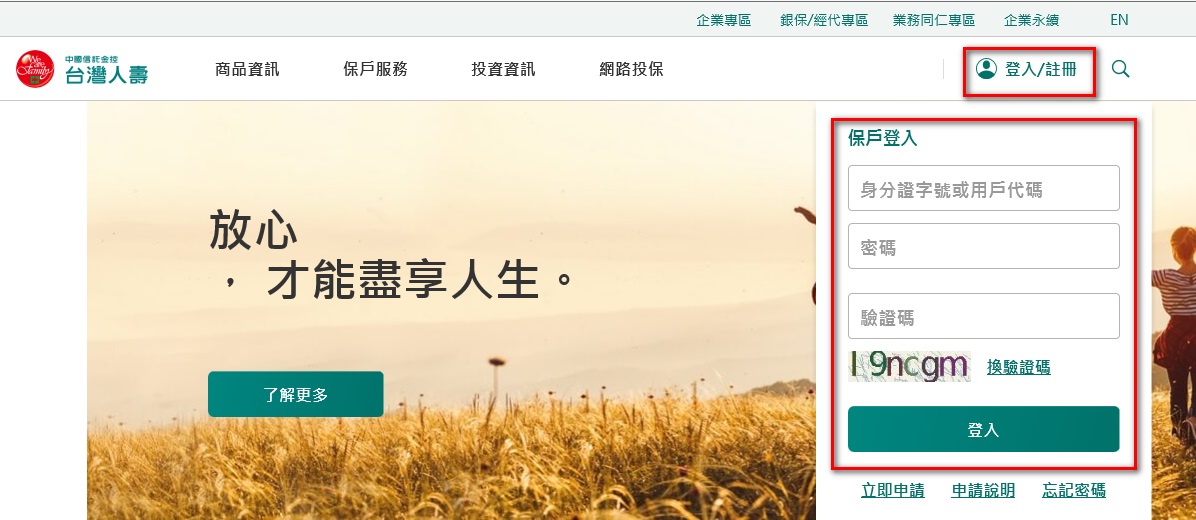Click the Taiwan Life logo

82,69
